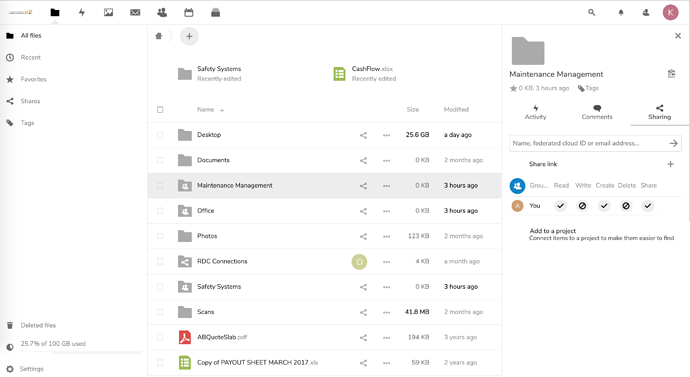
Task: Favorite Maintenance Management with the star
Action: 513,88
